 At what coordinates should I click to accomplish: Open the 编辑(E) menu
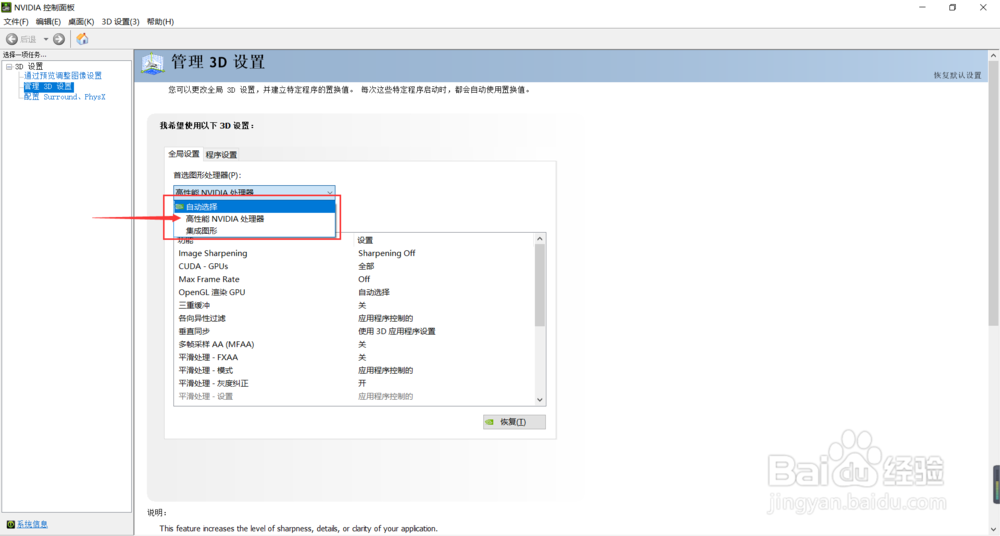pyautogui.click(x=48, y=22)
